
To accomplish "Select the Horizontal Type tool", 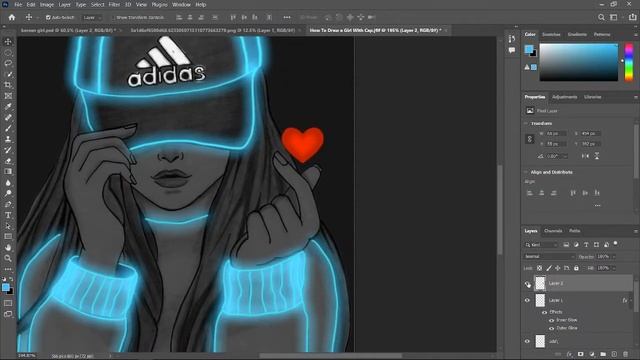I will point(8,215).
